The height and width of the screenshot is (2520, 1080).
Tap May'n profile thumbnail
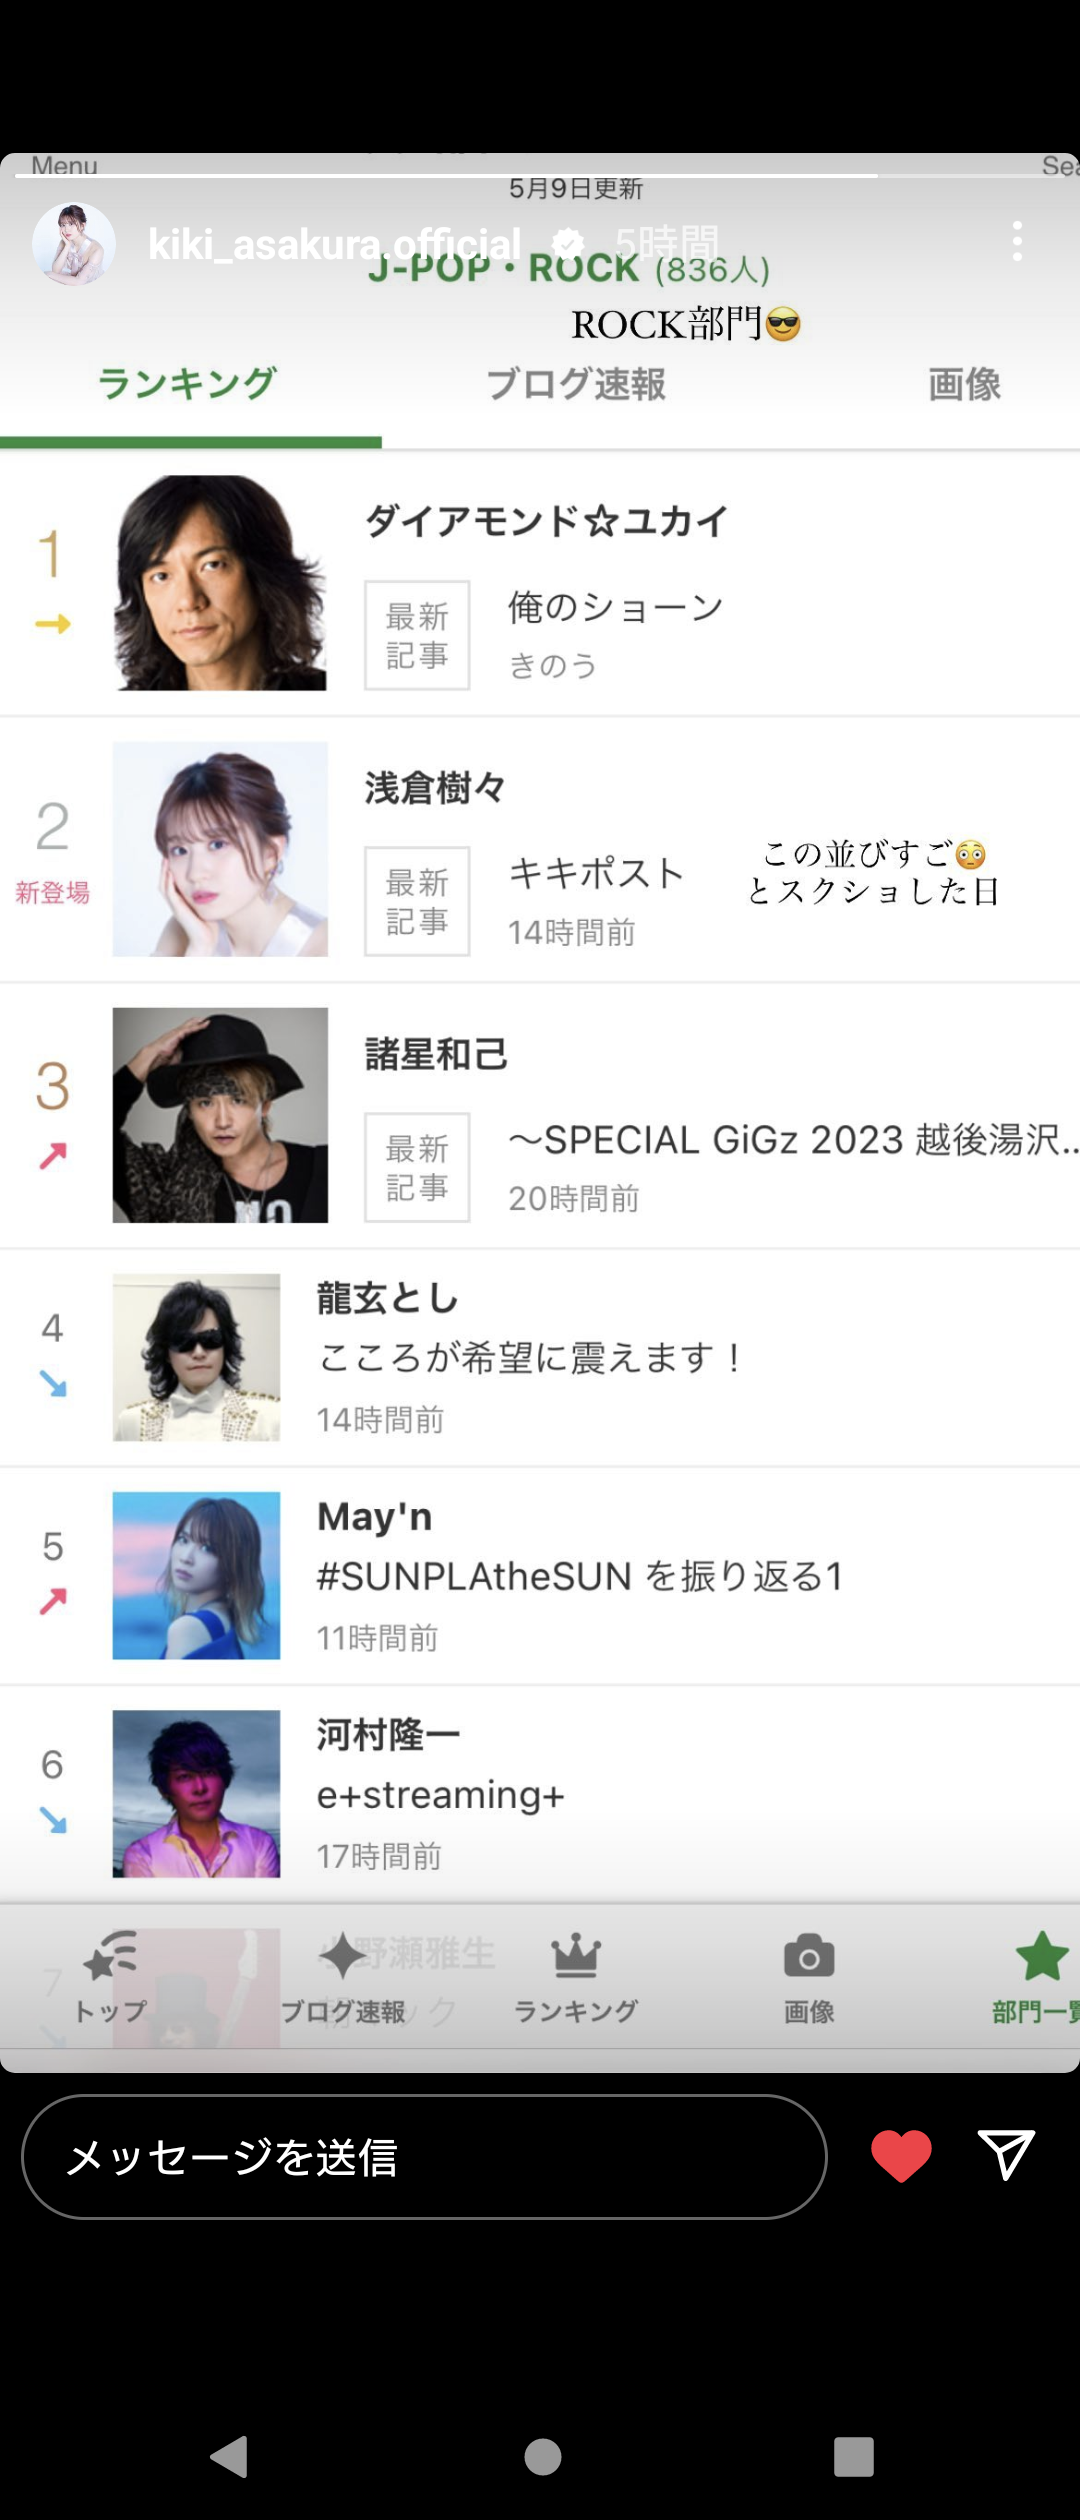pyautogui.click(x=196, y=1575)
